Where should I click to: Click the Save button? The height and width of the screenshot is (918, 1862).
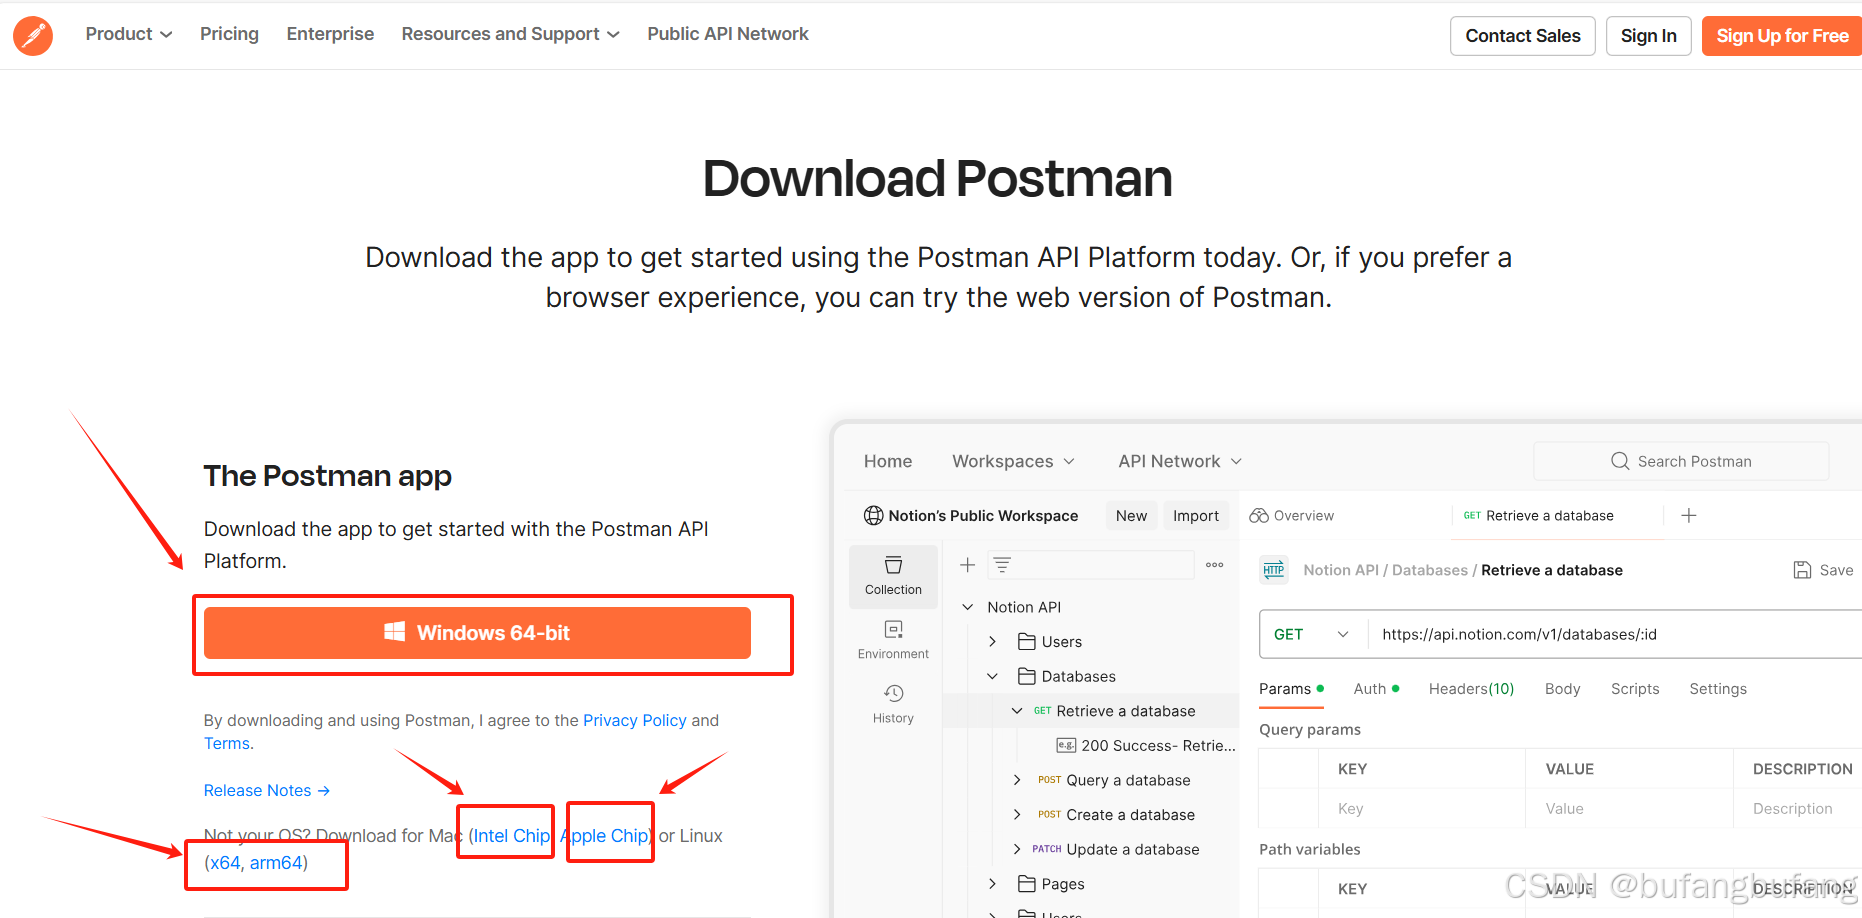click(x=1823, y=570)
